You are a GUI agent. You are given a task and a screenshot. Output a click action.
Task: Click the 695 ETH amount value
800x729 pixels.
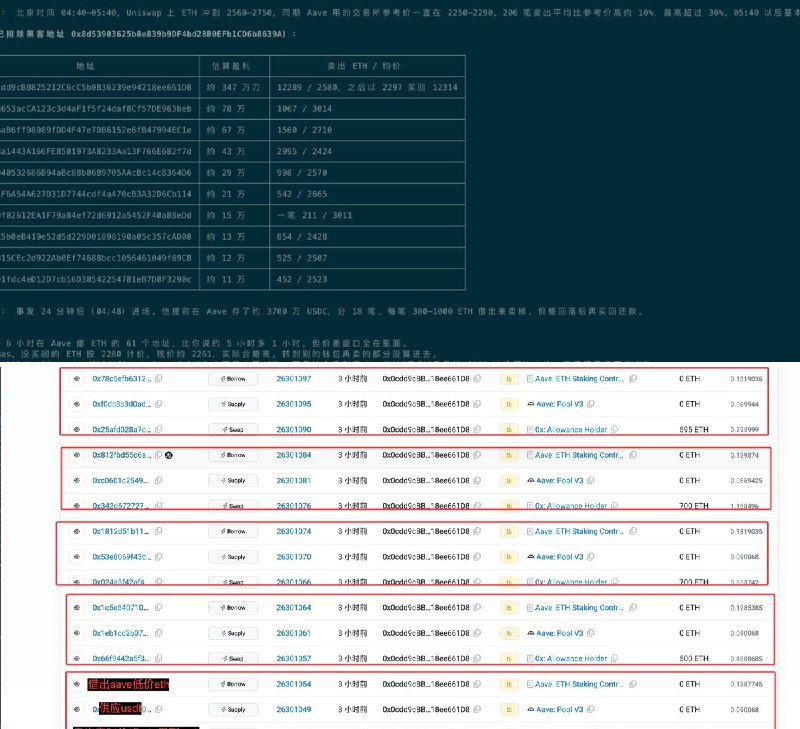click(693, 430)
